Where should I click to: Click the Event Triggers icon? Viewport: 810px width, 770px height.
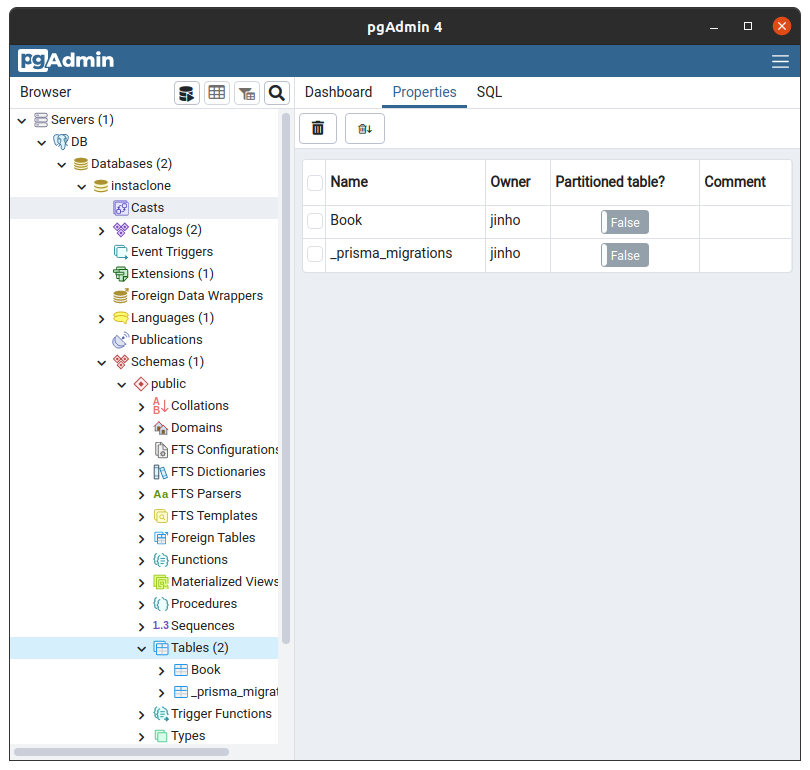(x=120, y=252)
